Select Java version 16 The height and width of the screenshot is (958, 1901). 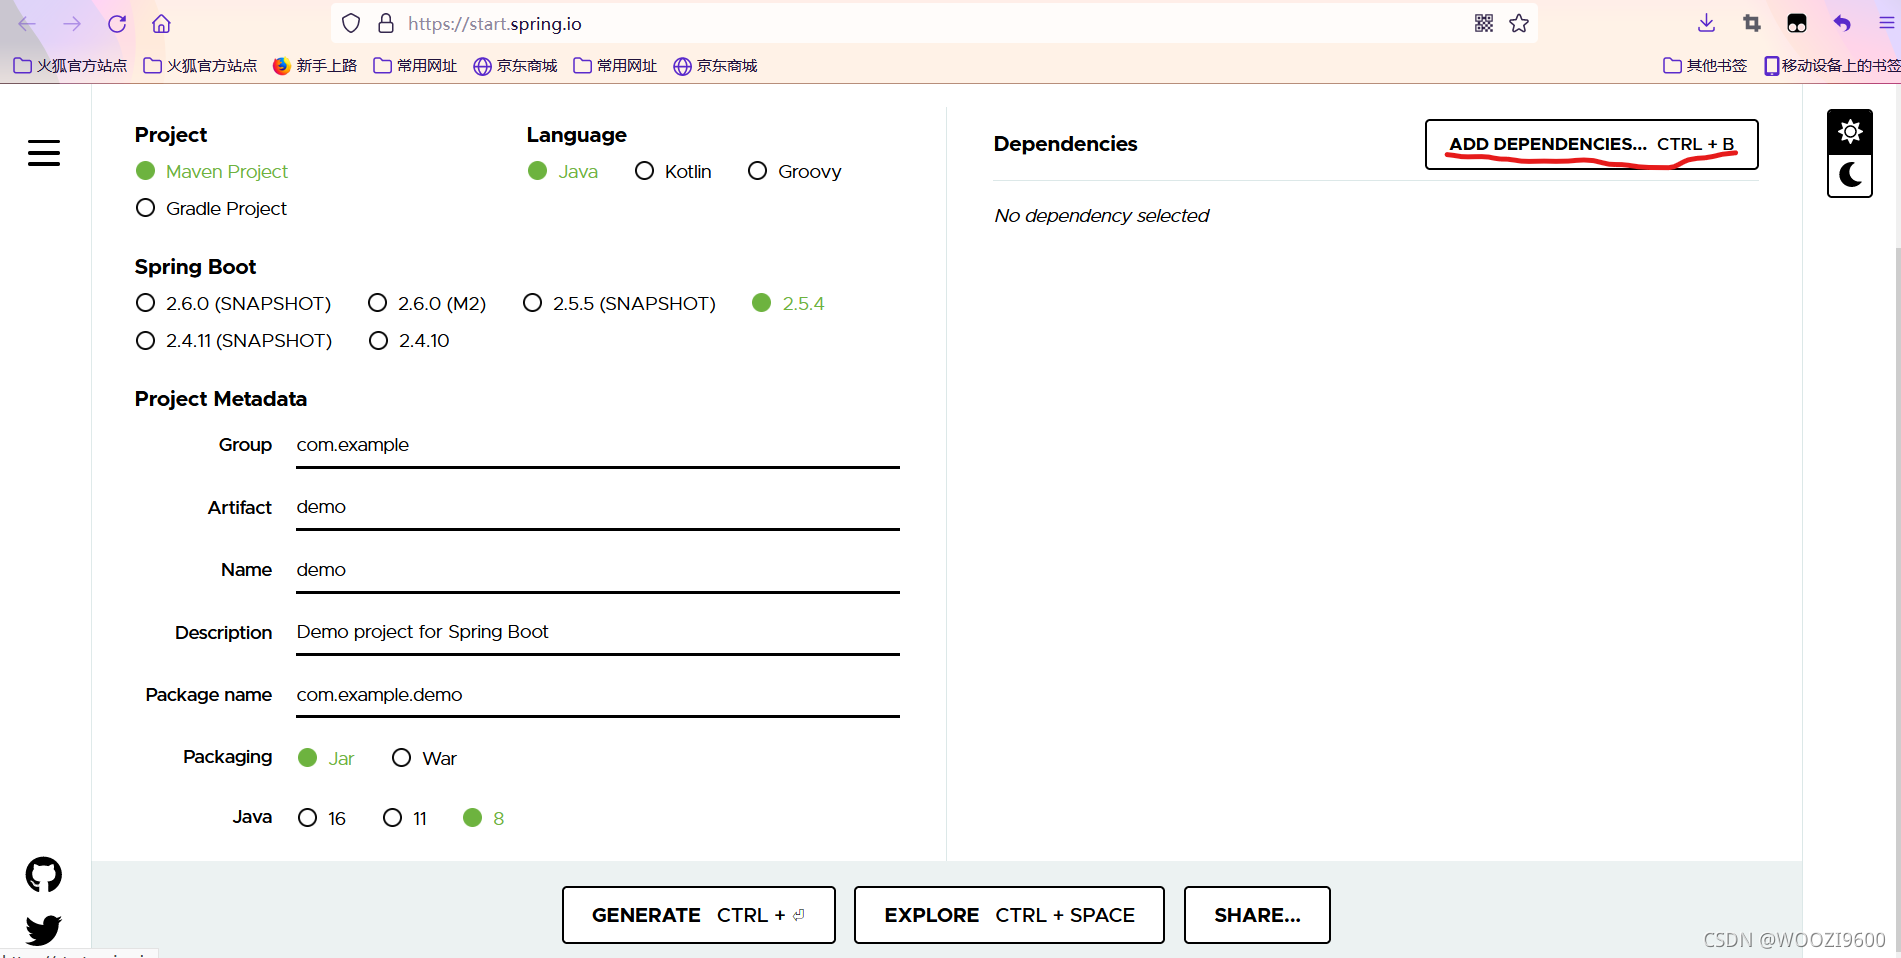pyautogui.click(x=322, y=818)
